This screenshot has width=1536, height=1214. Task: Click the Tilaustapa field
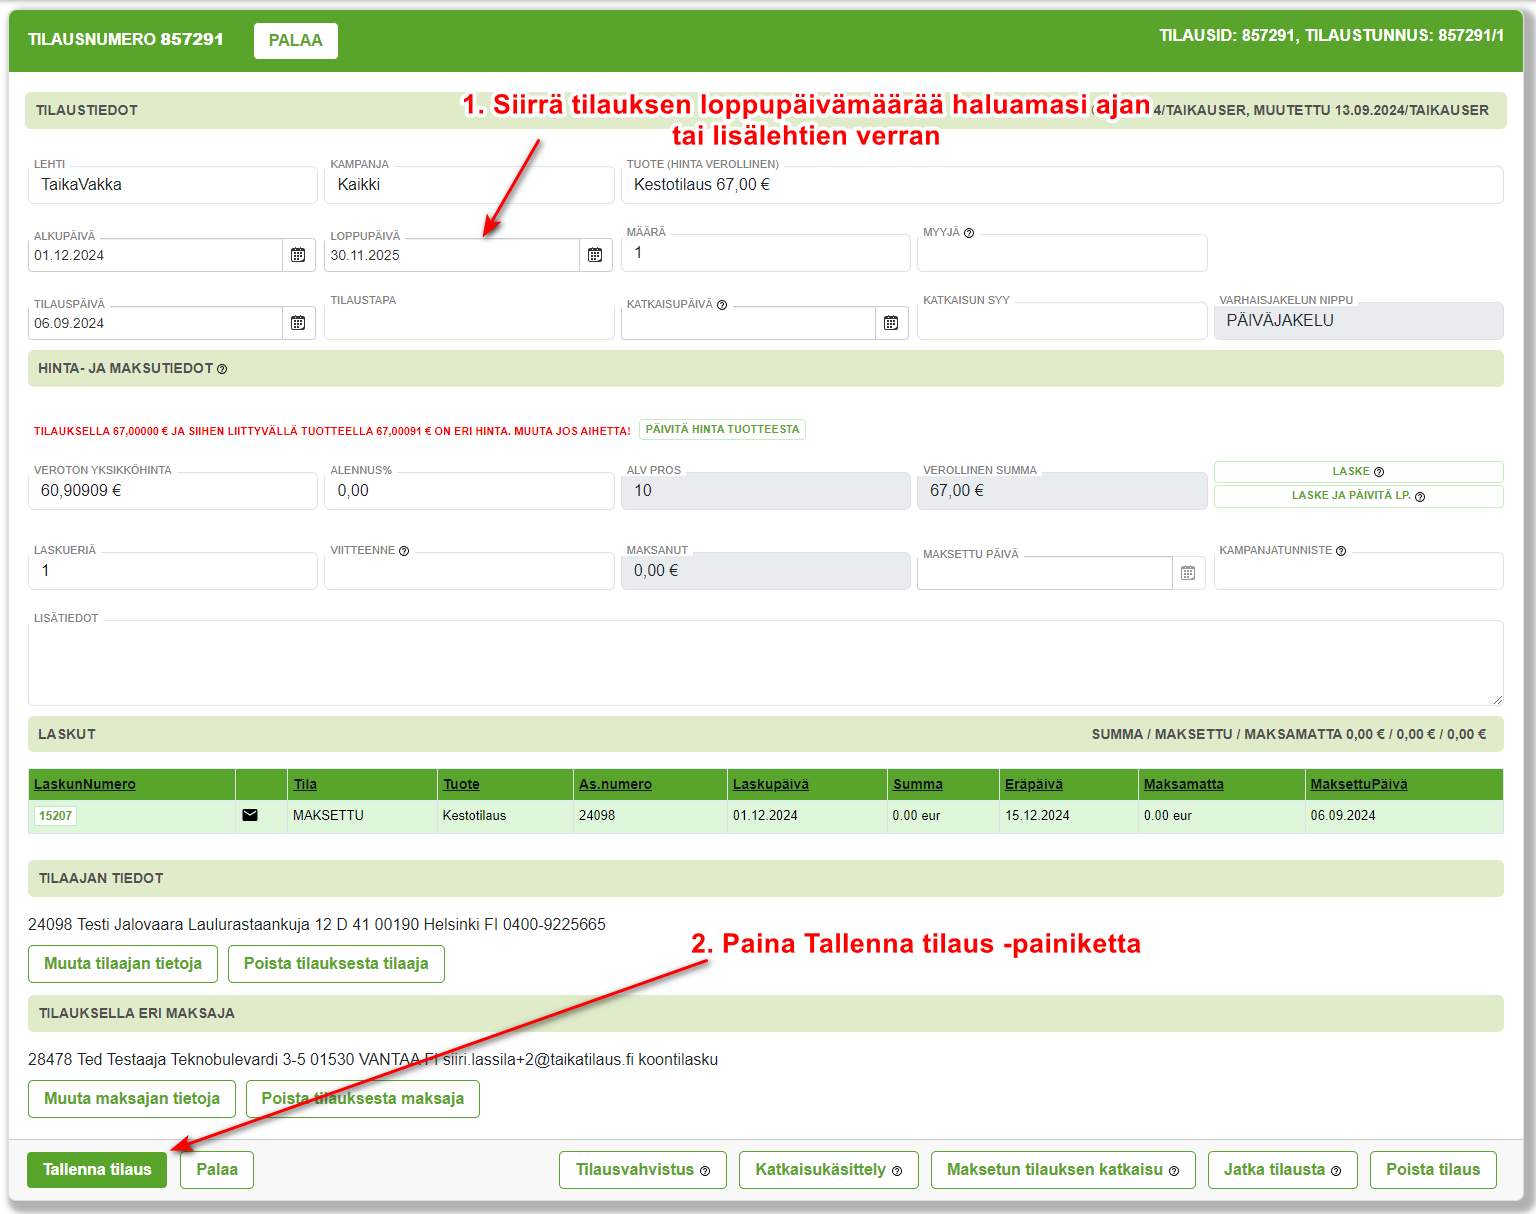point(469,321)
